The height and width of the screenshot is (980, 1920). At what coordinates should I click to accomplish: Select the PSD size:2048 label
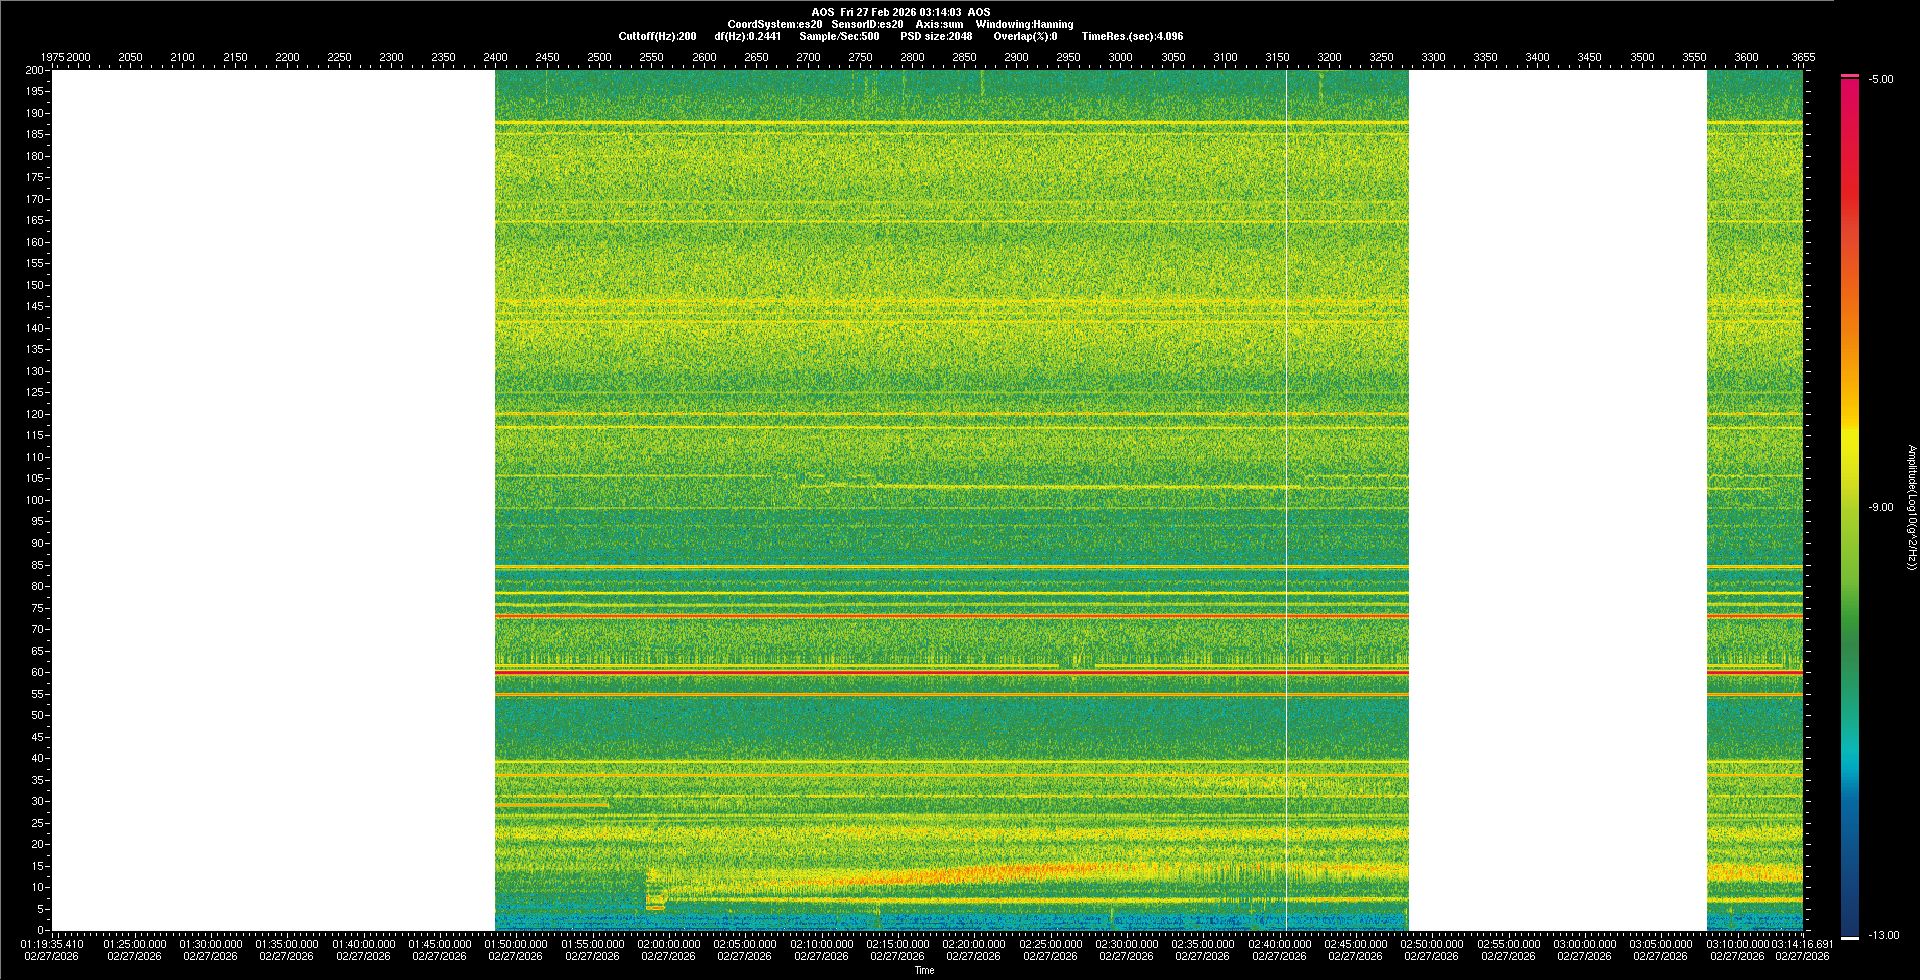tap(936, 36)
